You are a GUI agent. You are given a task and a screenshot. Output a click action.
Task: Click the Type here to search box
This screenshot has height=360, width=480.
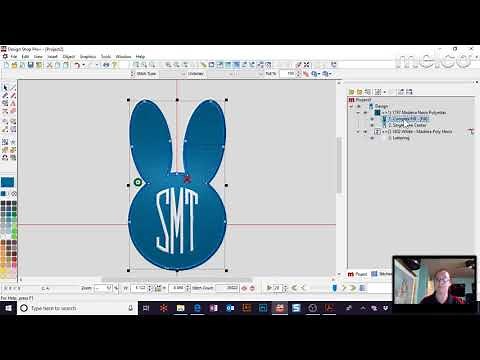click(77, 308)
